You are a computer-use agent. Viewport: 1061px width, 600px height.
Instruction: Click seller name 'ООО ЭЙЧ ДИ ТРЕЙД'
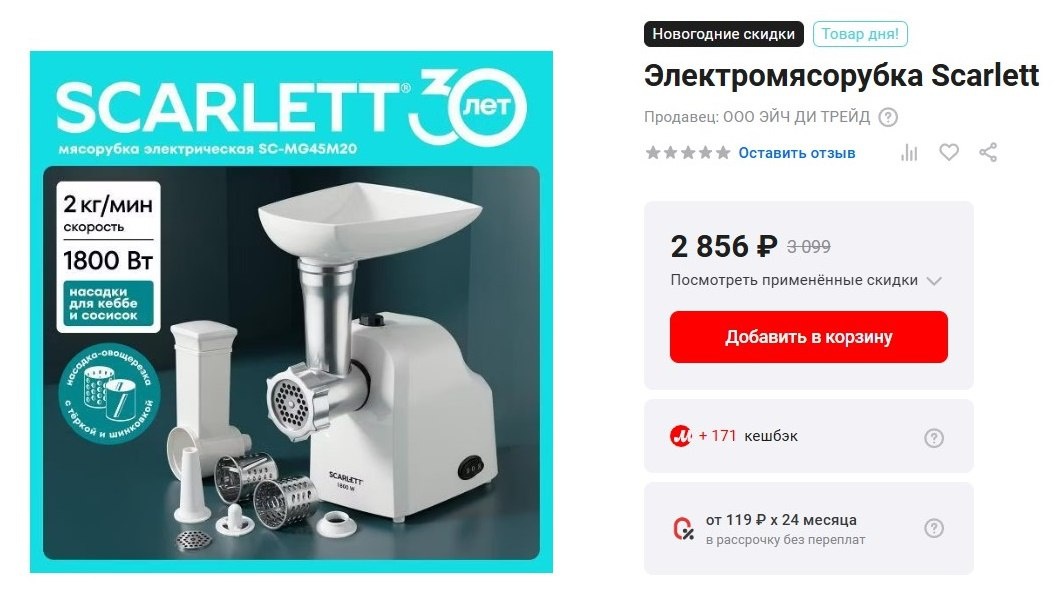pos(796,117)
